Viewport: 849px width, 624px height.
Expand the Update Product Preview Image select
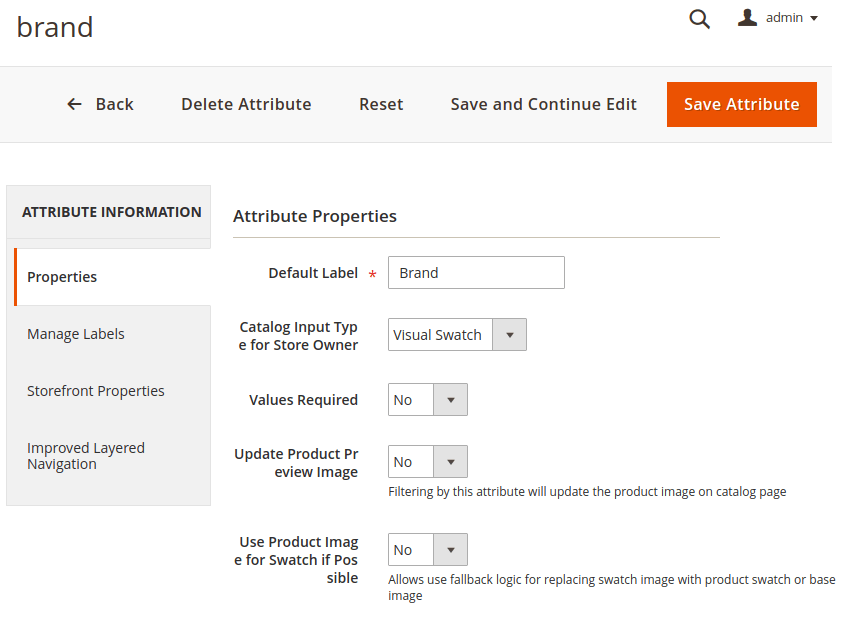pyautogui.click(x=427, y=462)
